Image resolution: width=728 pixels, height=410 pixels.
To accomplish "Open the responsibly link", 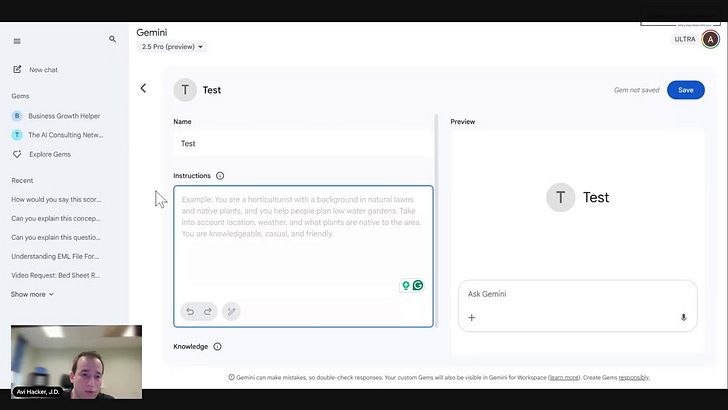I will pyautogui.click(x=633, y=377).
